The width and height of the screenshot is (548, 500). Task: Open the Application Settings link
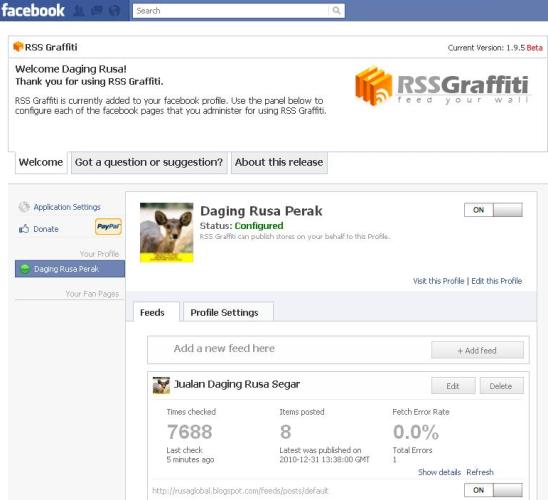(x=67, y=207)
